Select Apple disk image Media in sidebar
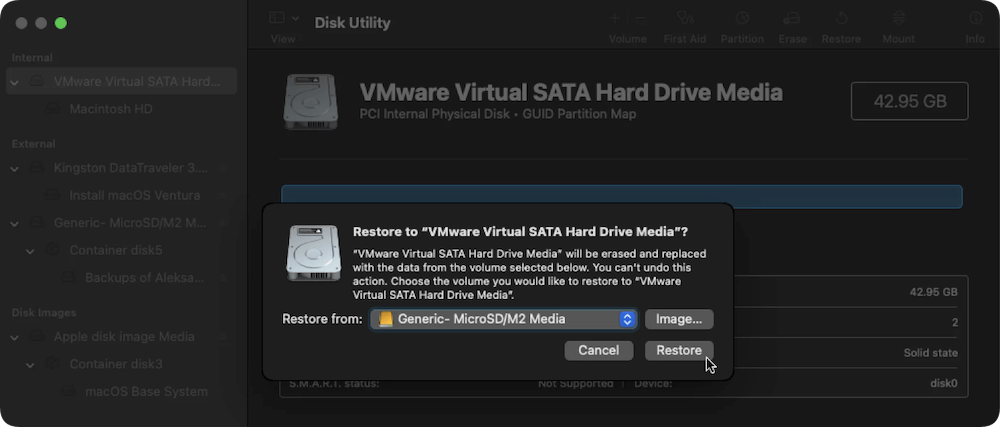 tap(124, 337)
